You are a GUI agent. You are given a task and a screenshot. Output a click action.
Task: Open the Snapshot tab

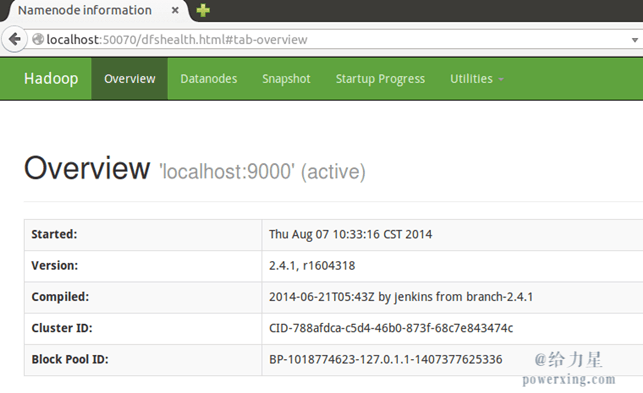pyautogui.click(x=286, y=79)
